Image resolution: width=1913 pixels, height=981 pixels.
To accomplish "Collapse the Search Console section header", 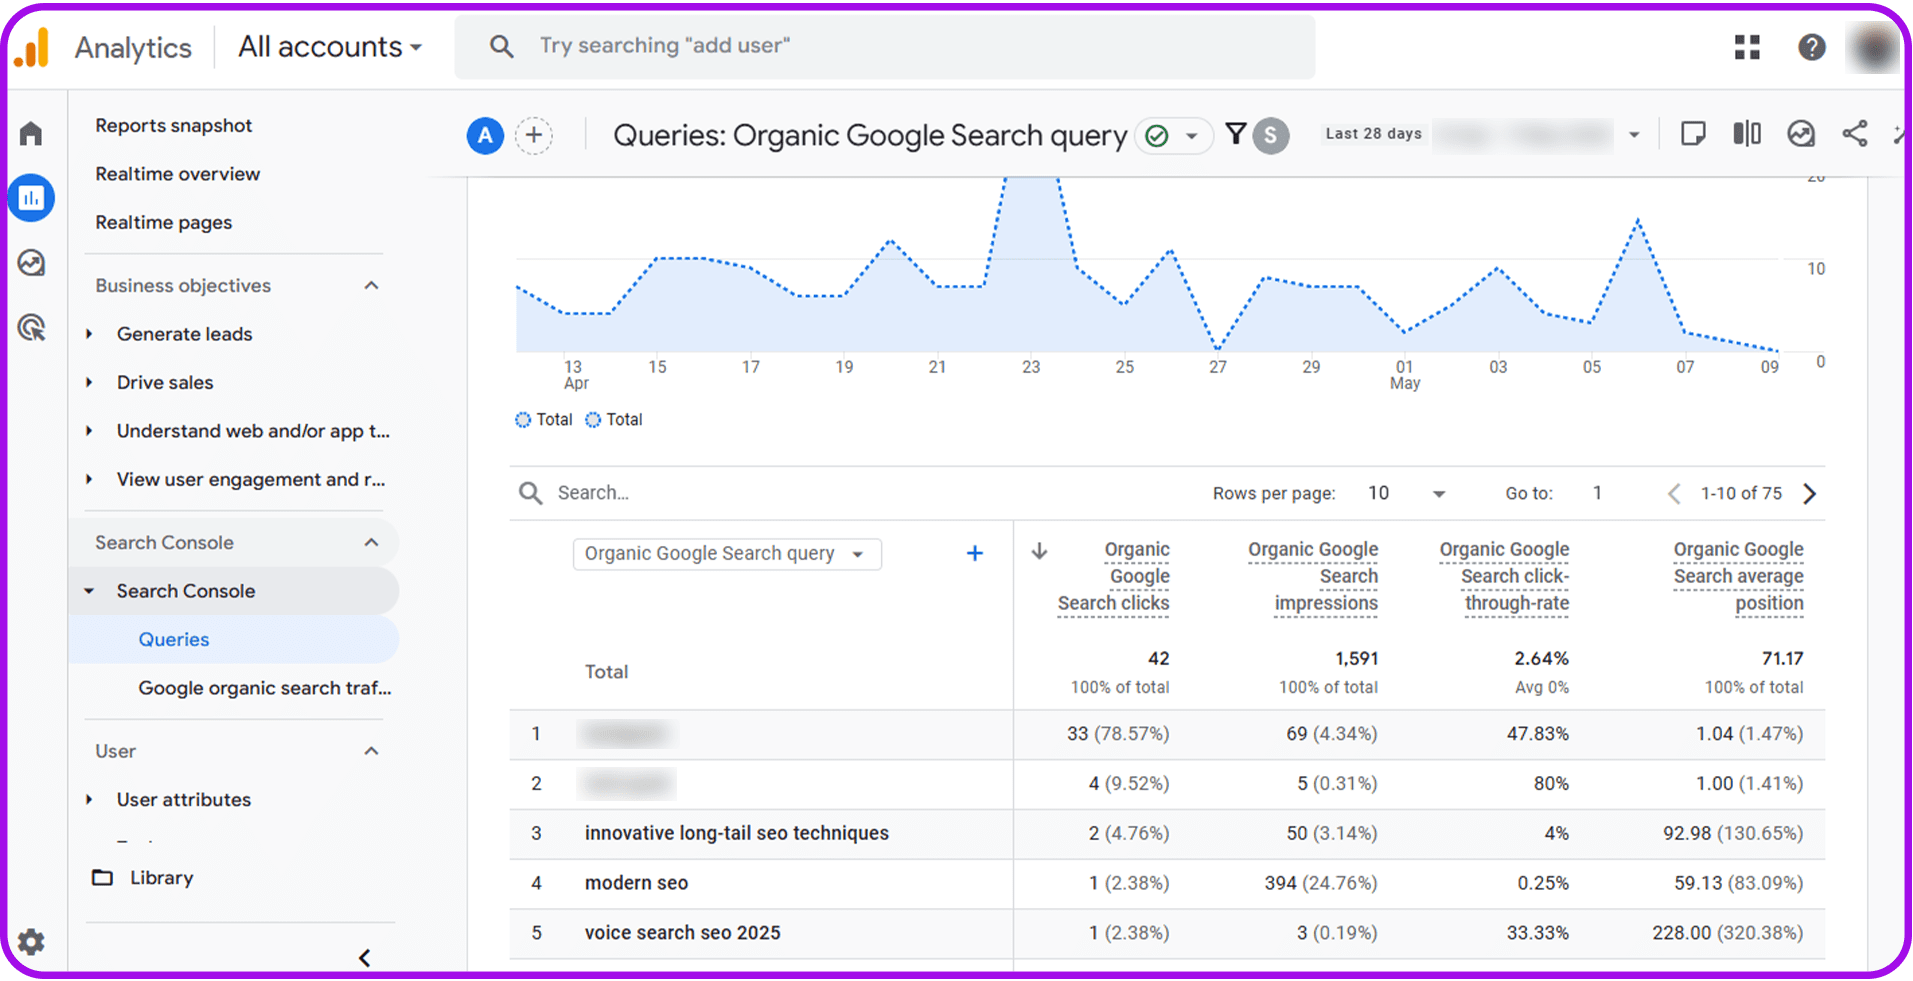I will pyautogui.click(x=371, y=543).
